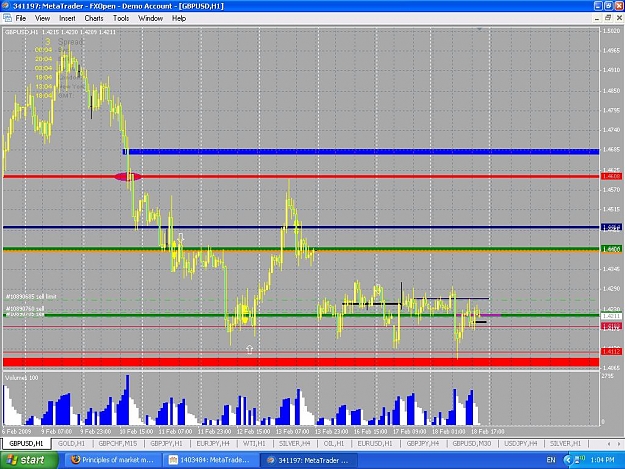Switch to the GBPCHF,M15 chart tab
The height and width of the screenshot is (469, 625).
pos(118,443)
